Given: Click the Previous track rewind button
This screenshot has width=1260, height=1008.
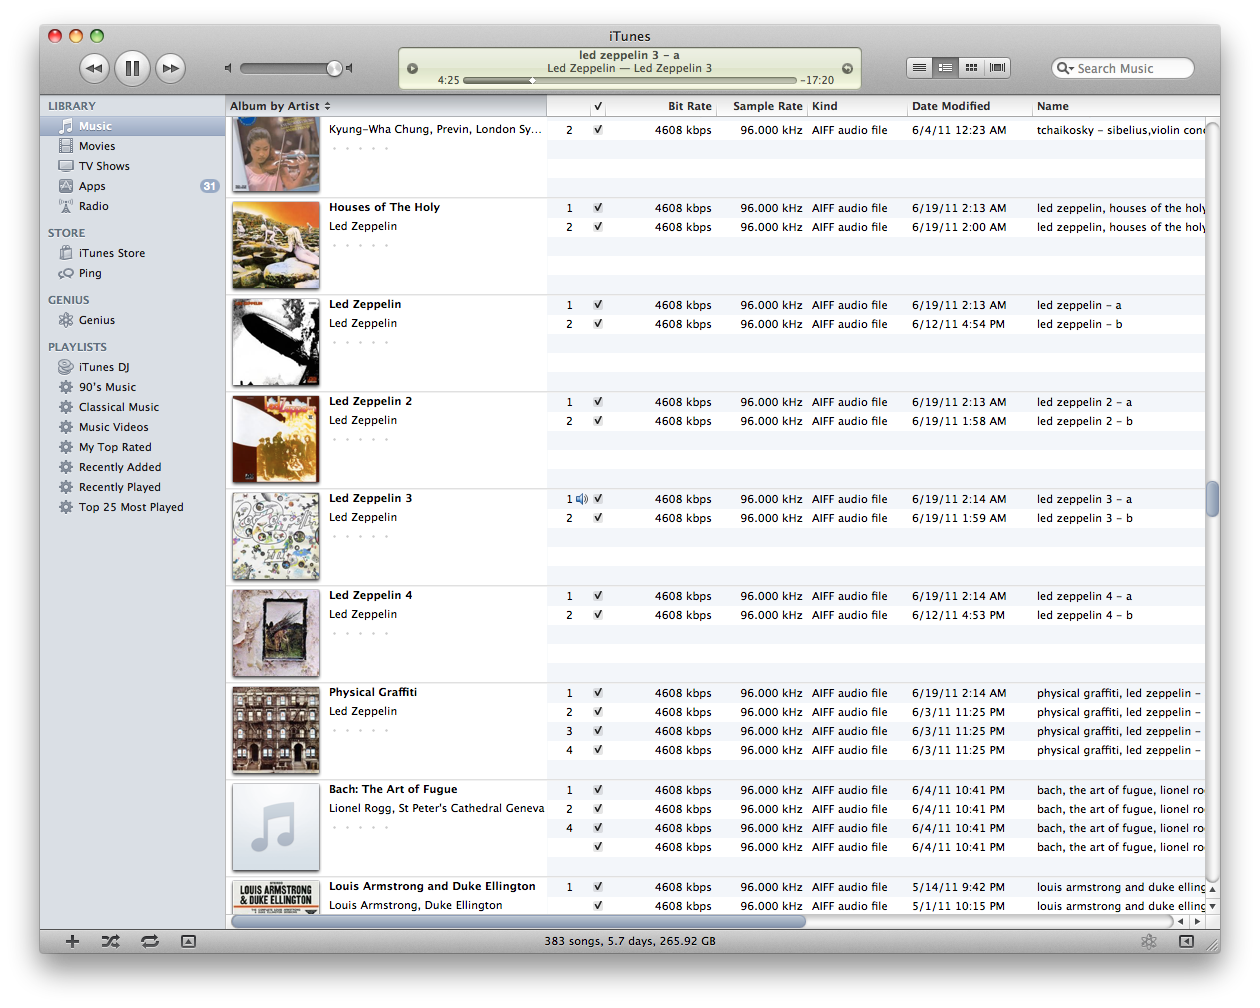Looking at the screenshot, I should coord(94,68).
